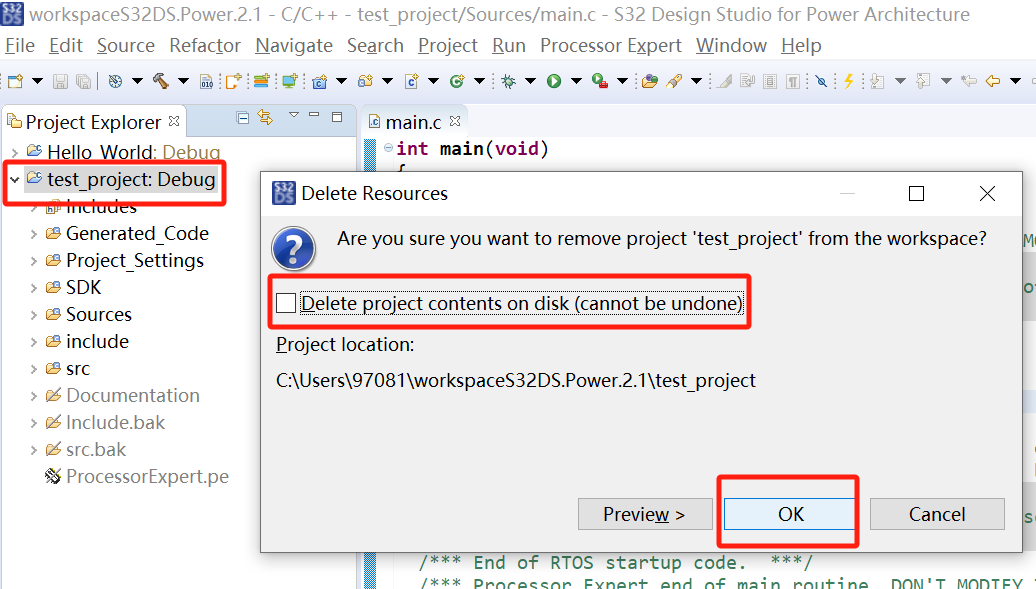This screenshot has width=1036, height=589.
Task: Maximize the Project Explorer panel
Action: pos(337,117)
